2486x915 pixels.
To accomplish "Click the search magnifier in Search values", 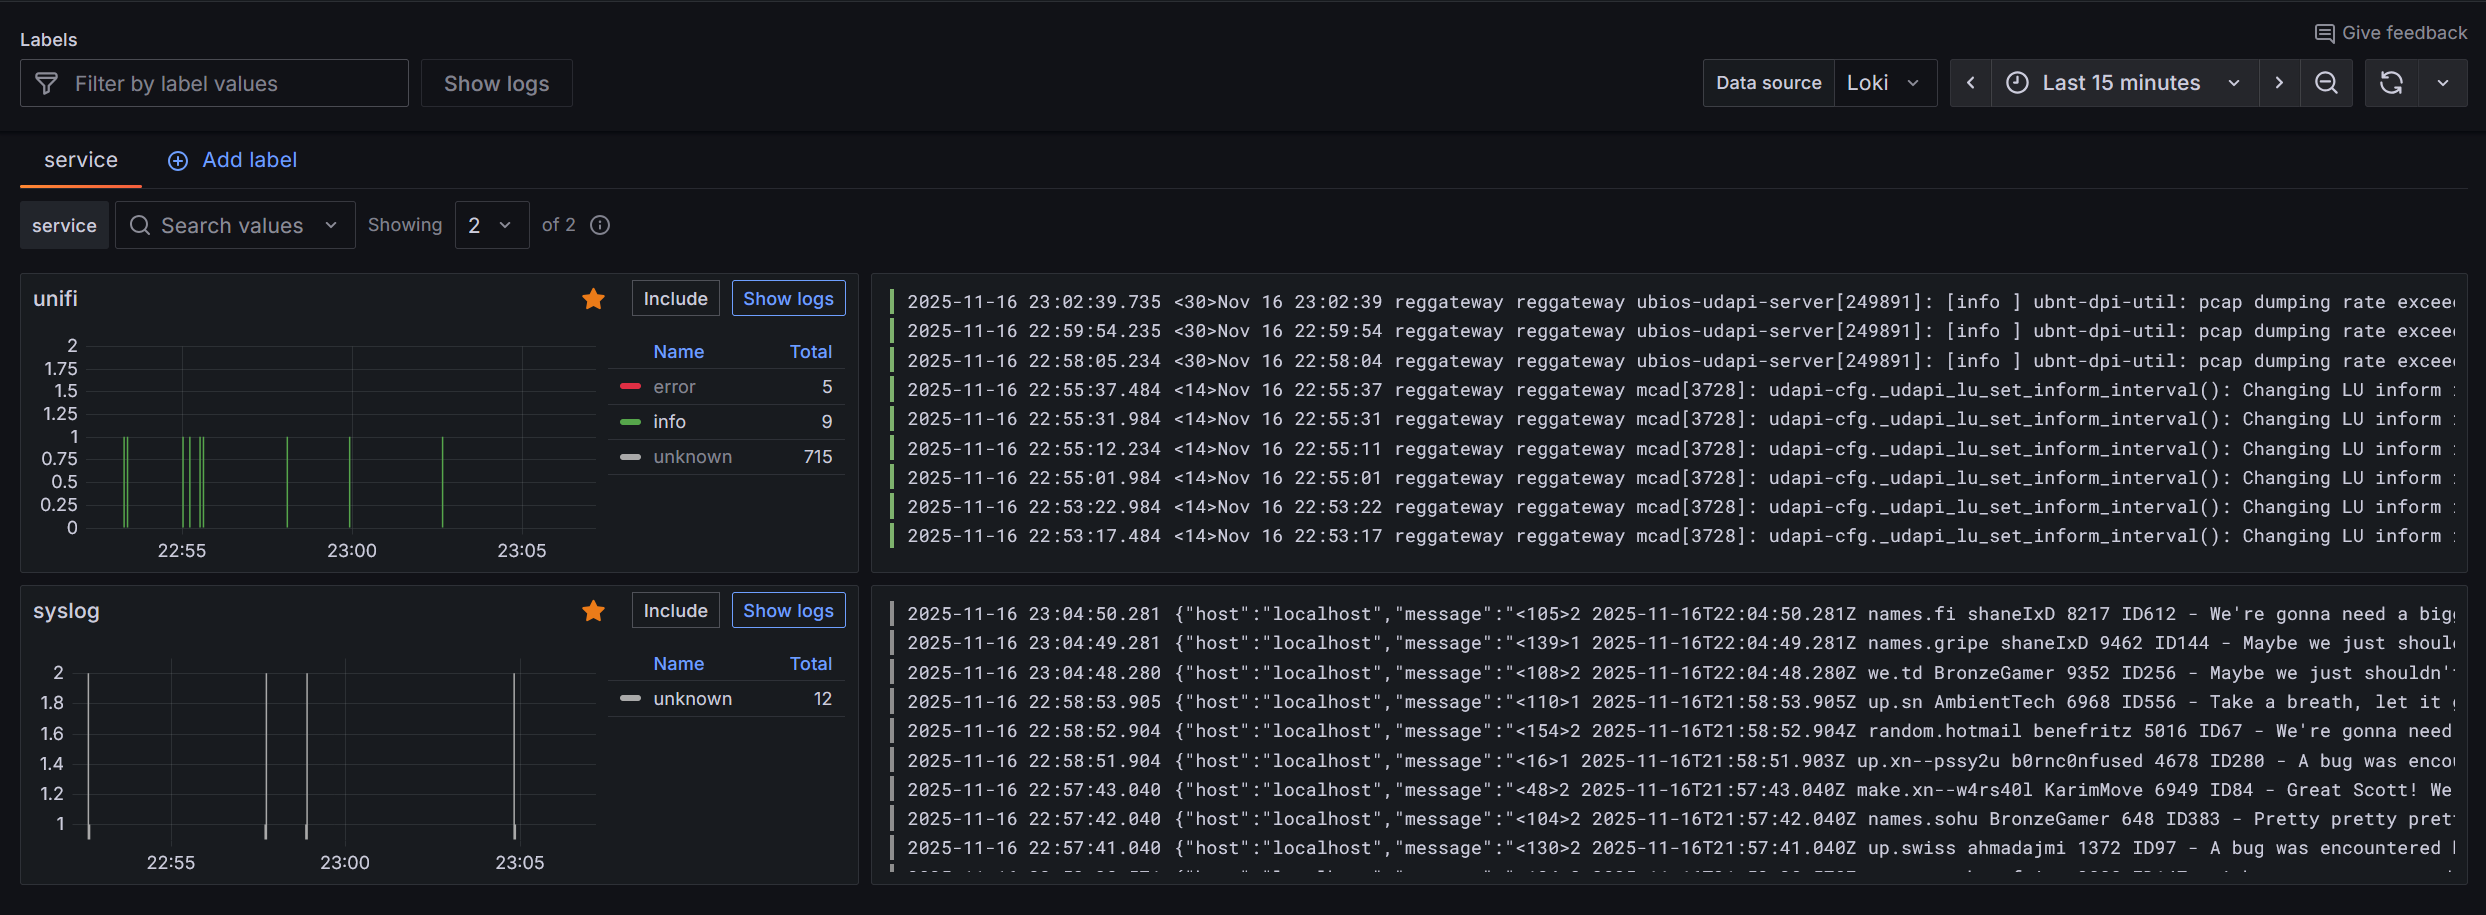I will pos(140,225).
